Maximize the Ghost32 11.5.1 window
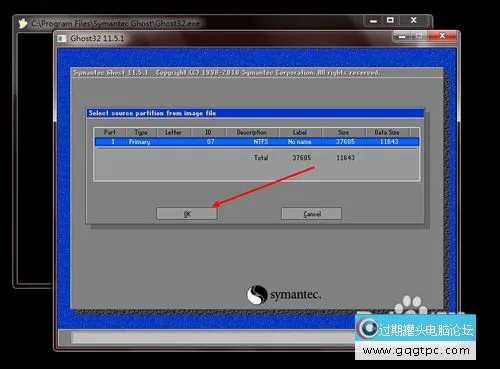This screenshot has width=500, height=369. (x=419, y=36)
